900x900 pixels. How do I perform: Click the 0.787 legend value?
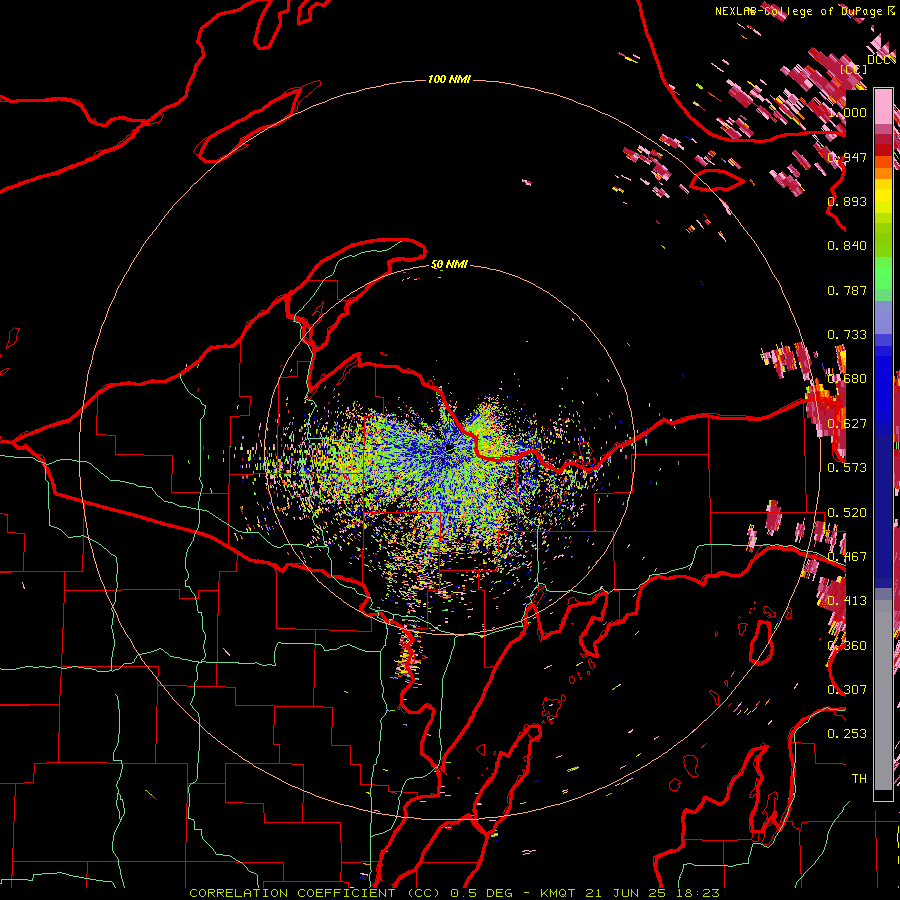pos(847,290)
